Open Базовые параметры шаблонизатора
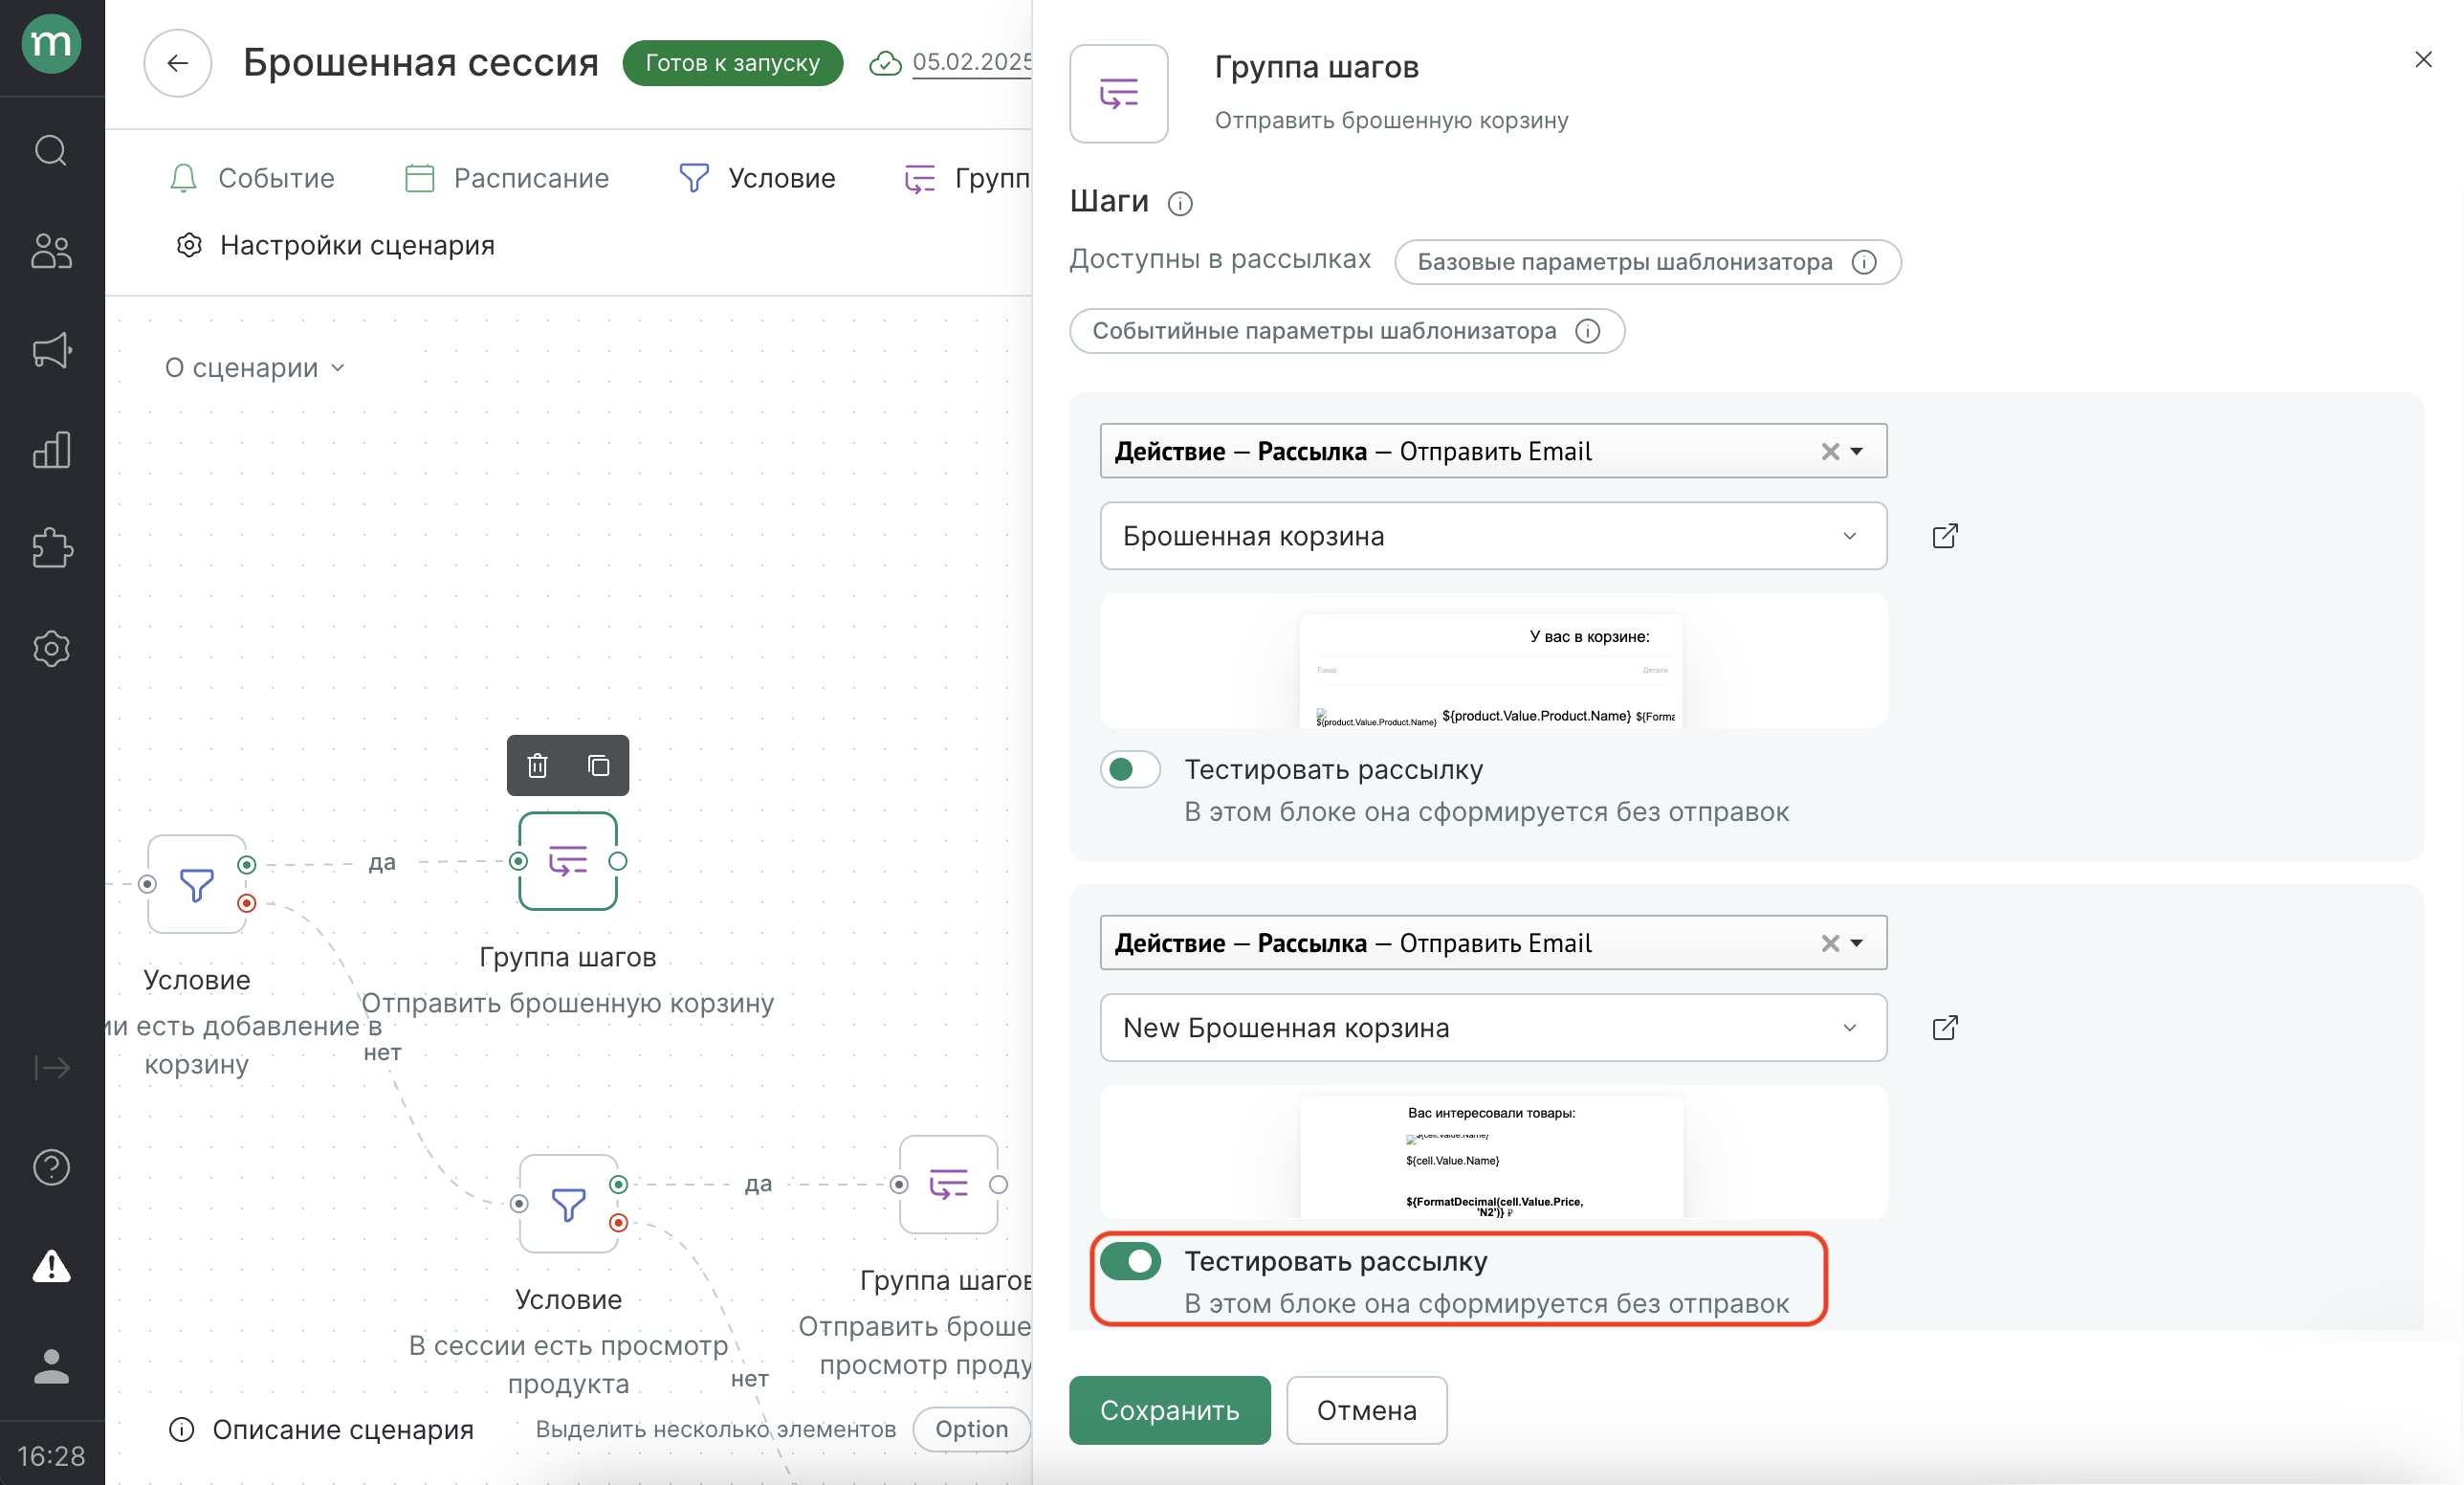Screen dimensions: 2464x1485 pos(1648,262)
